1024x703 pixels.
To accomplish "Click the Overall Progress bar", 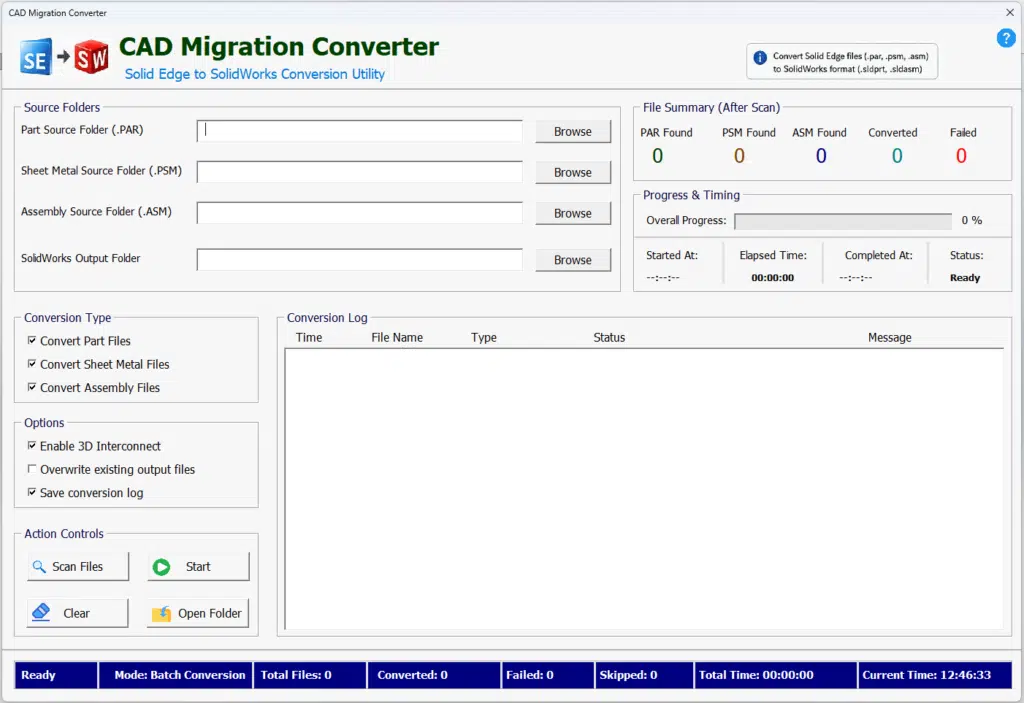I will click(842, 221).
